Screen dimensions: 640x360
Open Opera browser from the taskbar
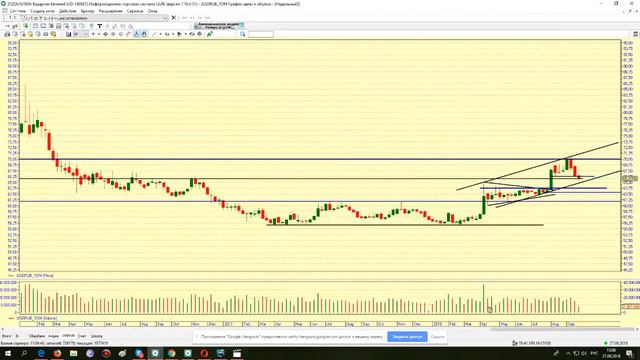204,353
